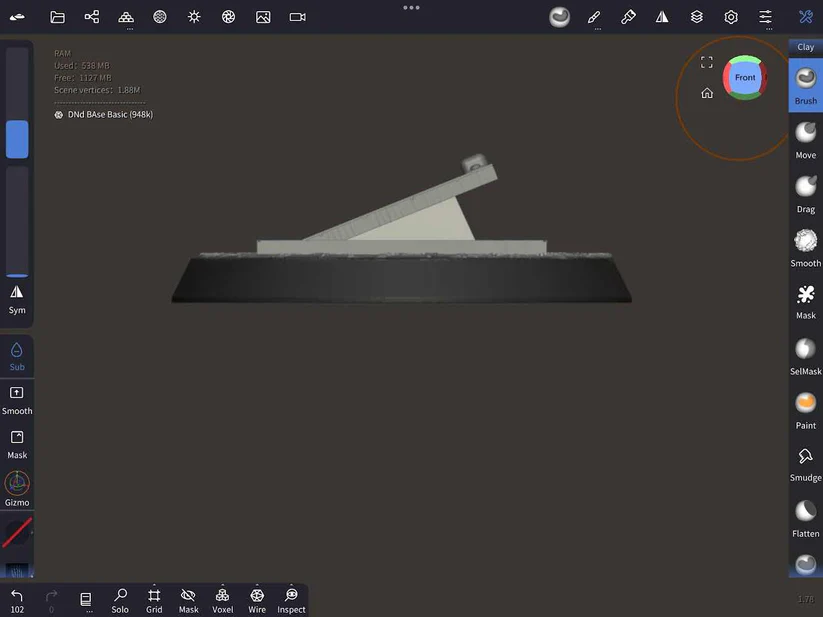Open the alpha thumbnail below color swatch
This screenshot has height=617, width=823.
click(x=17, y=570)
